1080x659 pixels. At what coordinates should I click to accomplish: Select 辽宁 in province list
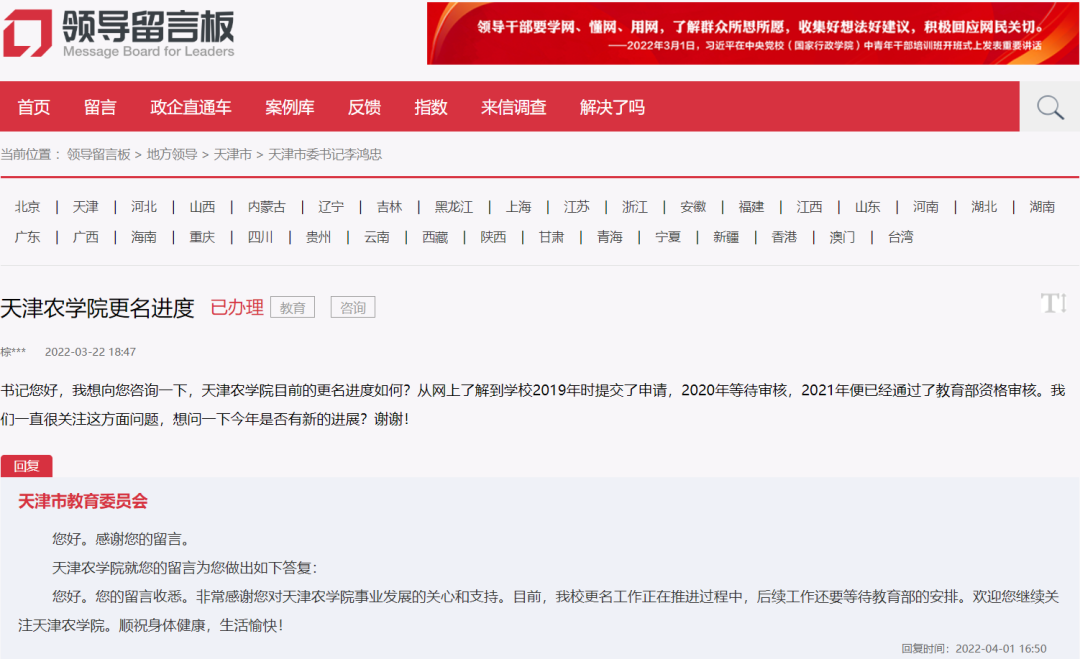click(331, 207)
